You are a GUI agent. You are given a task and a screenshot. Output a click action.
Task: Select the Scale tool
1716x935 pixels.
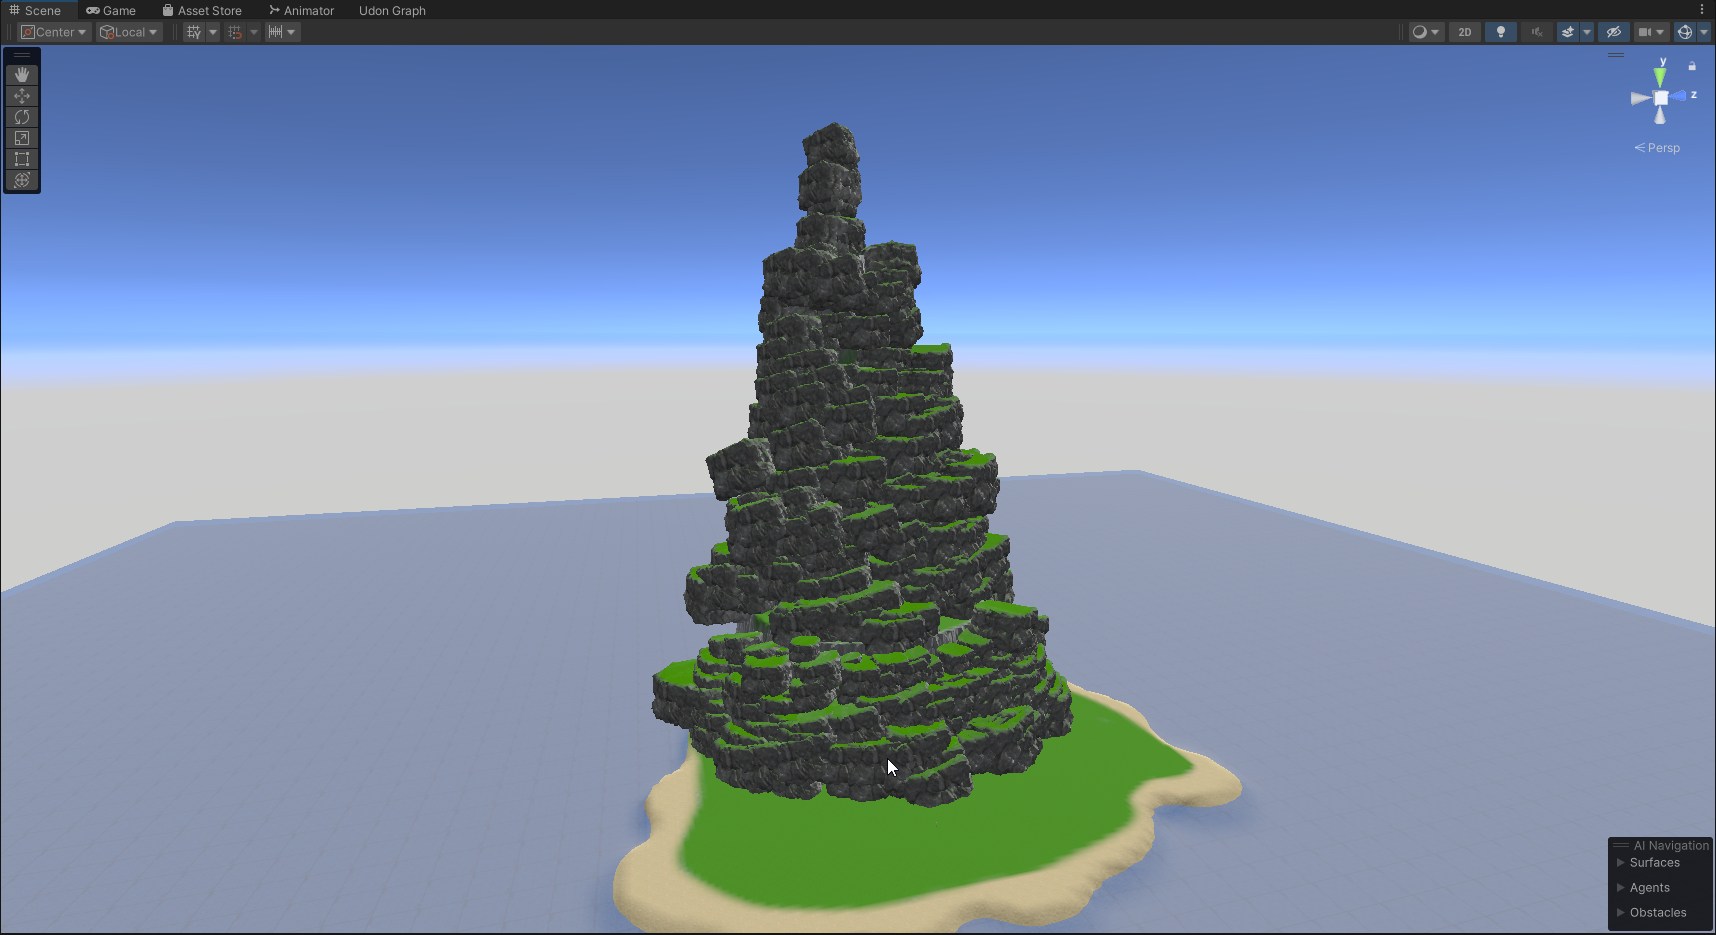pyautogui.click(x=22, y=138)
